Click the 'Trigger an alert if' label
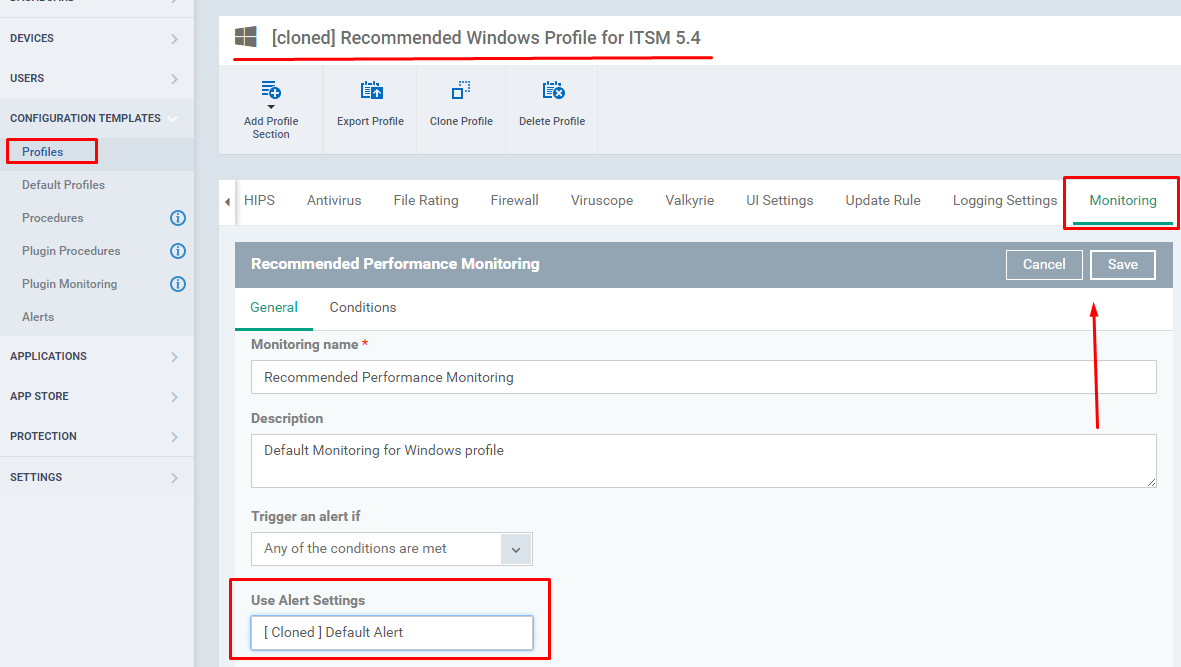1181x667 pixels. pos(306,516)
